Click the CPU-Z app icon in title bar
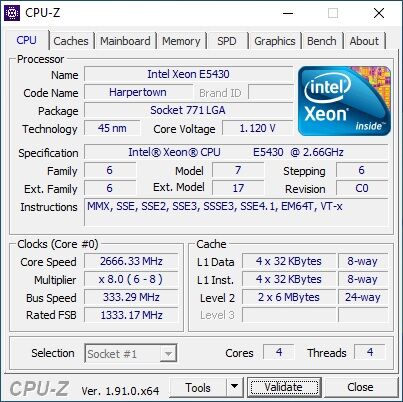 [12, 13]
